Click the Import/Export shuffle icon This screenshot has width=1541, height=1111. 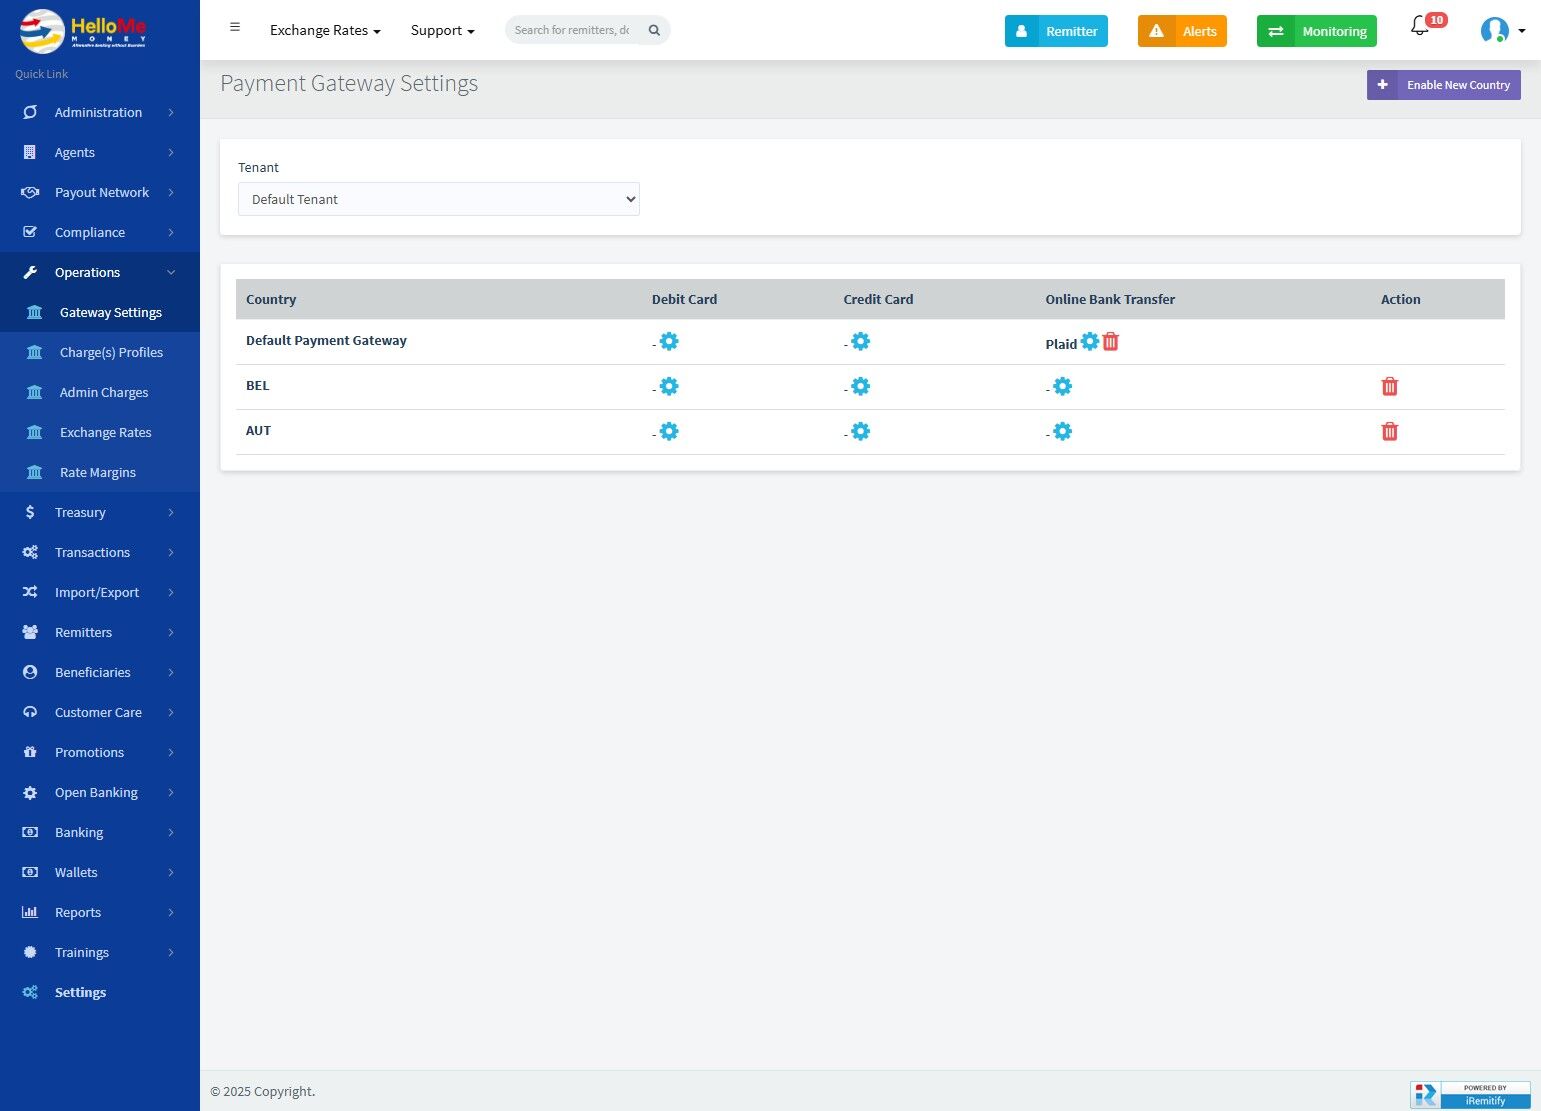point(30,592)
